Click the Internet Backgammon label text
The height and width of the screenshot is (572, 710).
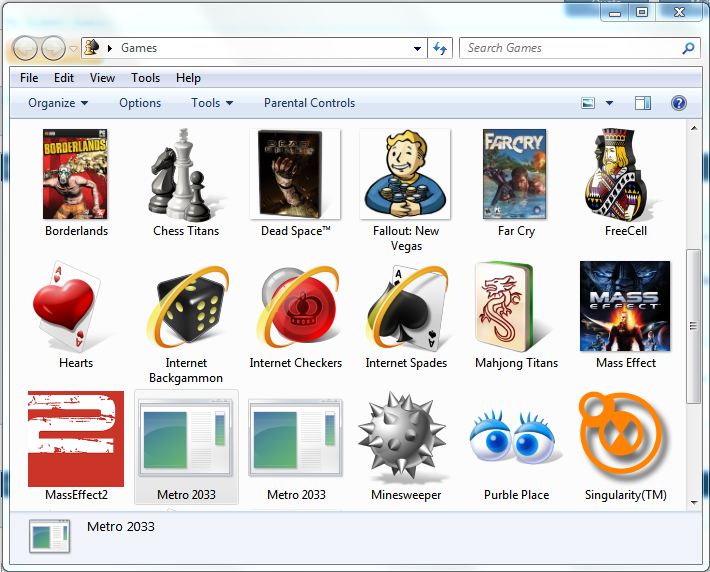coord(186,370)
